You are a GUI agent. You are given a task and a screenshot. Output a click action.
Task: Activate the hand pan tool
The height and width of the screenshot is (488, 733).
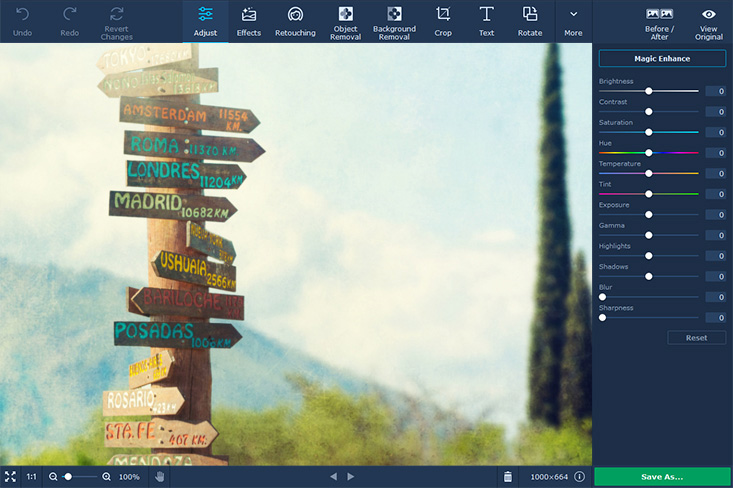tap(159, 476)
